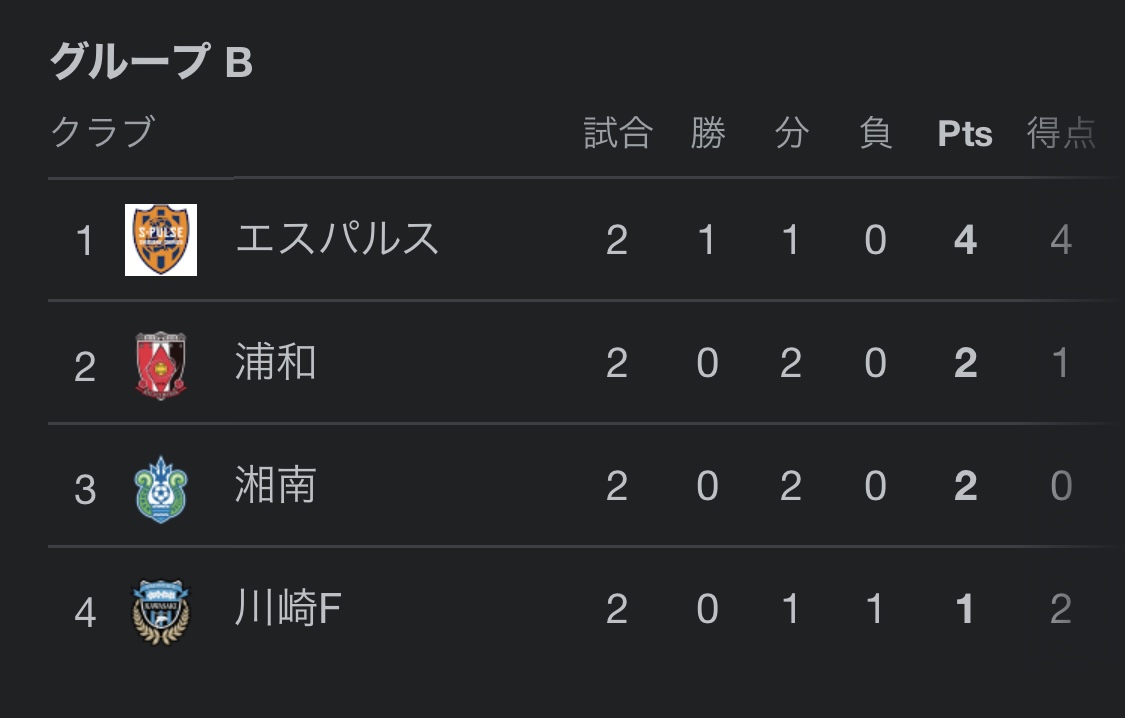Click the クラブ column header
Viewport: 1125px width, 718px height.
click(103, 132)
